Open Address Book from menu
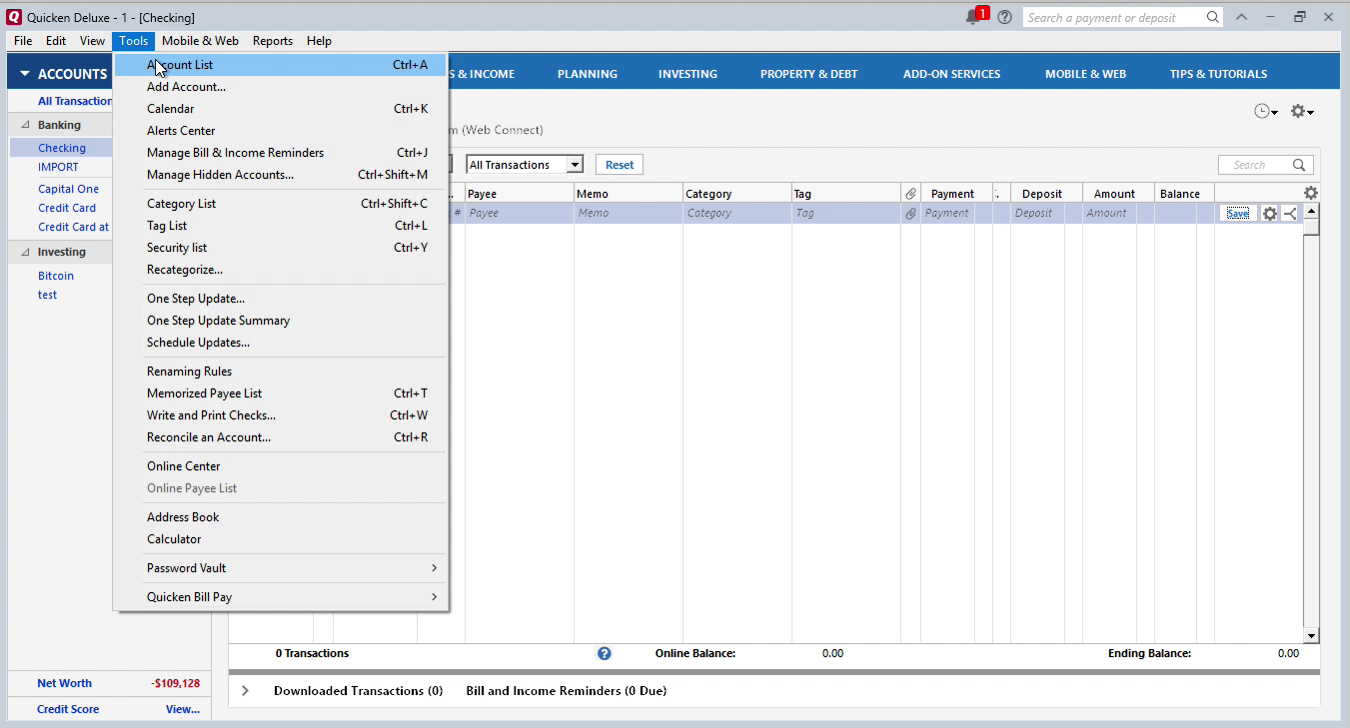Screen dimensions: 1350x728 point(280,518)
